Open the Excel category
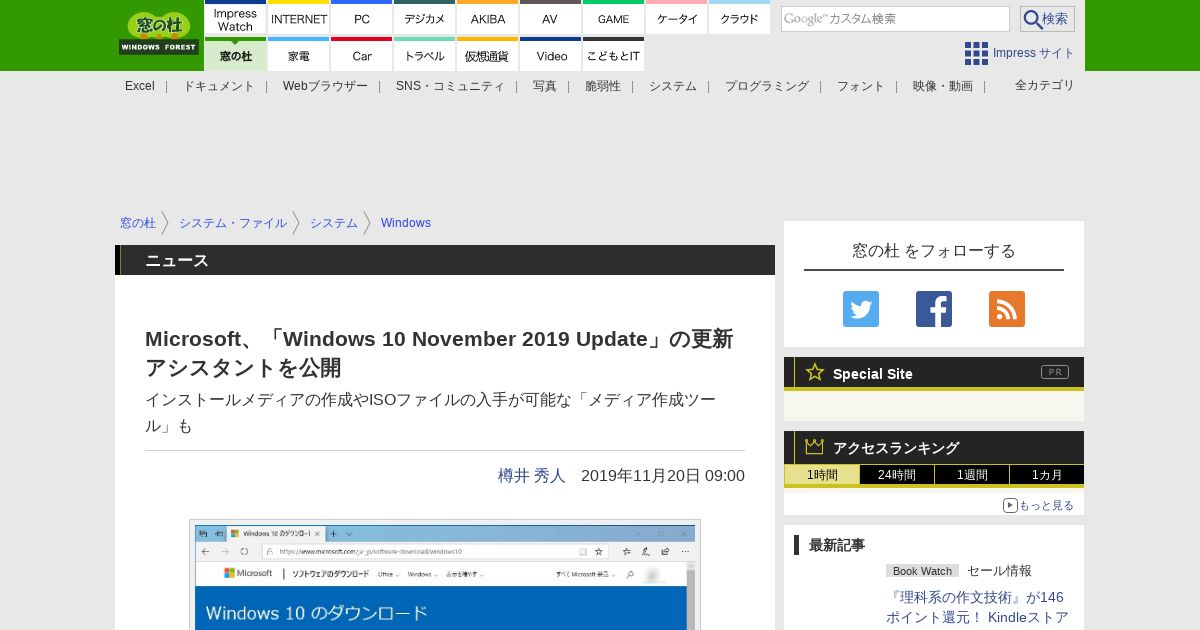1200x630 pixels. pos(140,86)
